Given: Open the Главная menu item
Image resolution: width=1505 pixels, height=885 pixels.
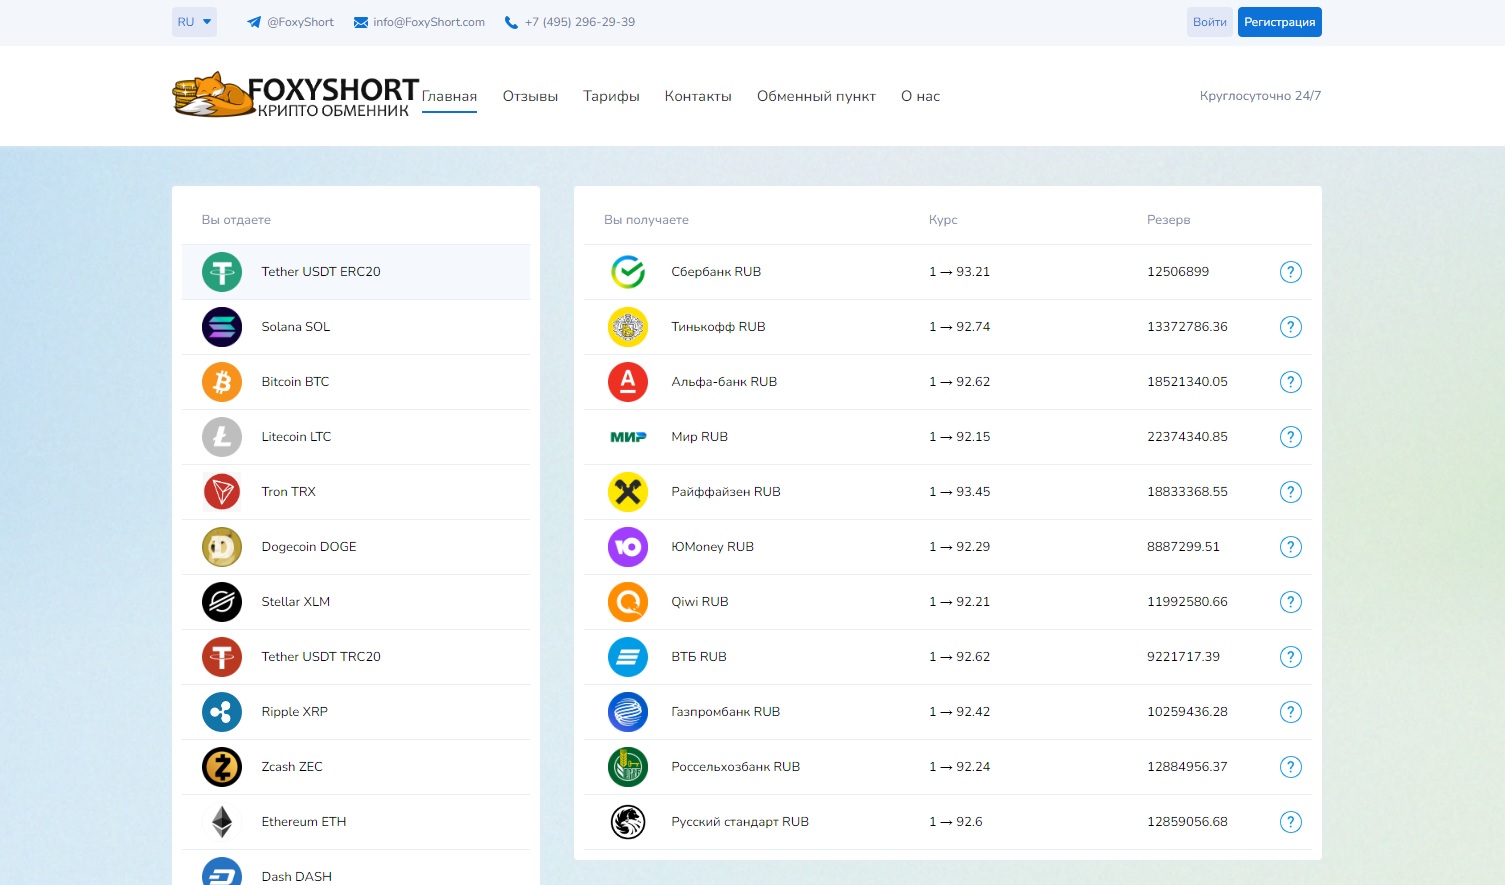Looking at the screenshot, I should tap(449, 96).
